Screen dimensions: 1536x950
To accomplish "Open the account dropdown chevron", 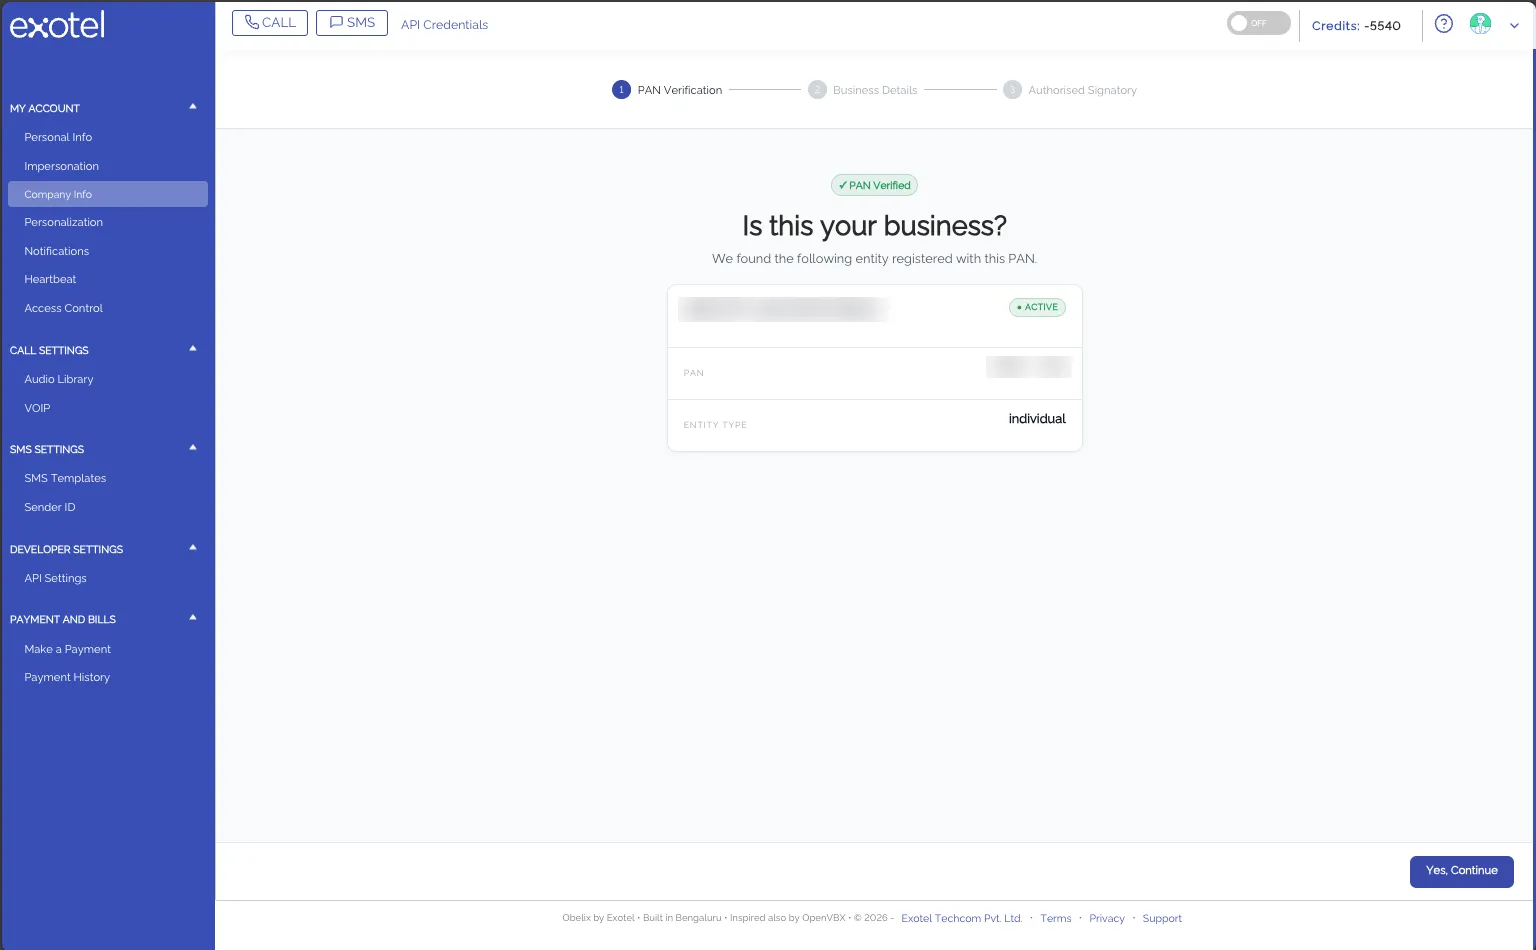I will (1514, 26).
